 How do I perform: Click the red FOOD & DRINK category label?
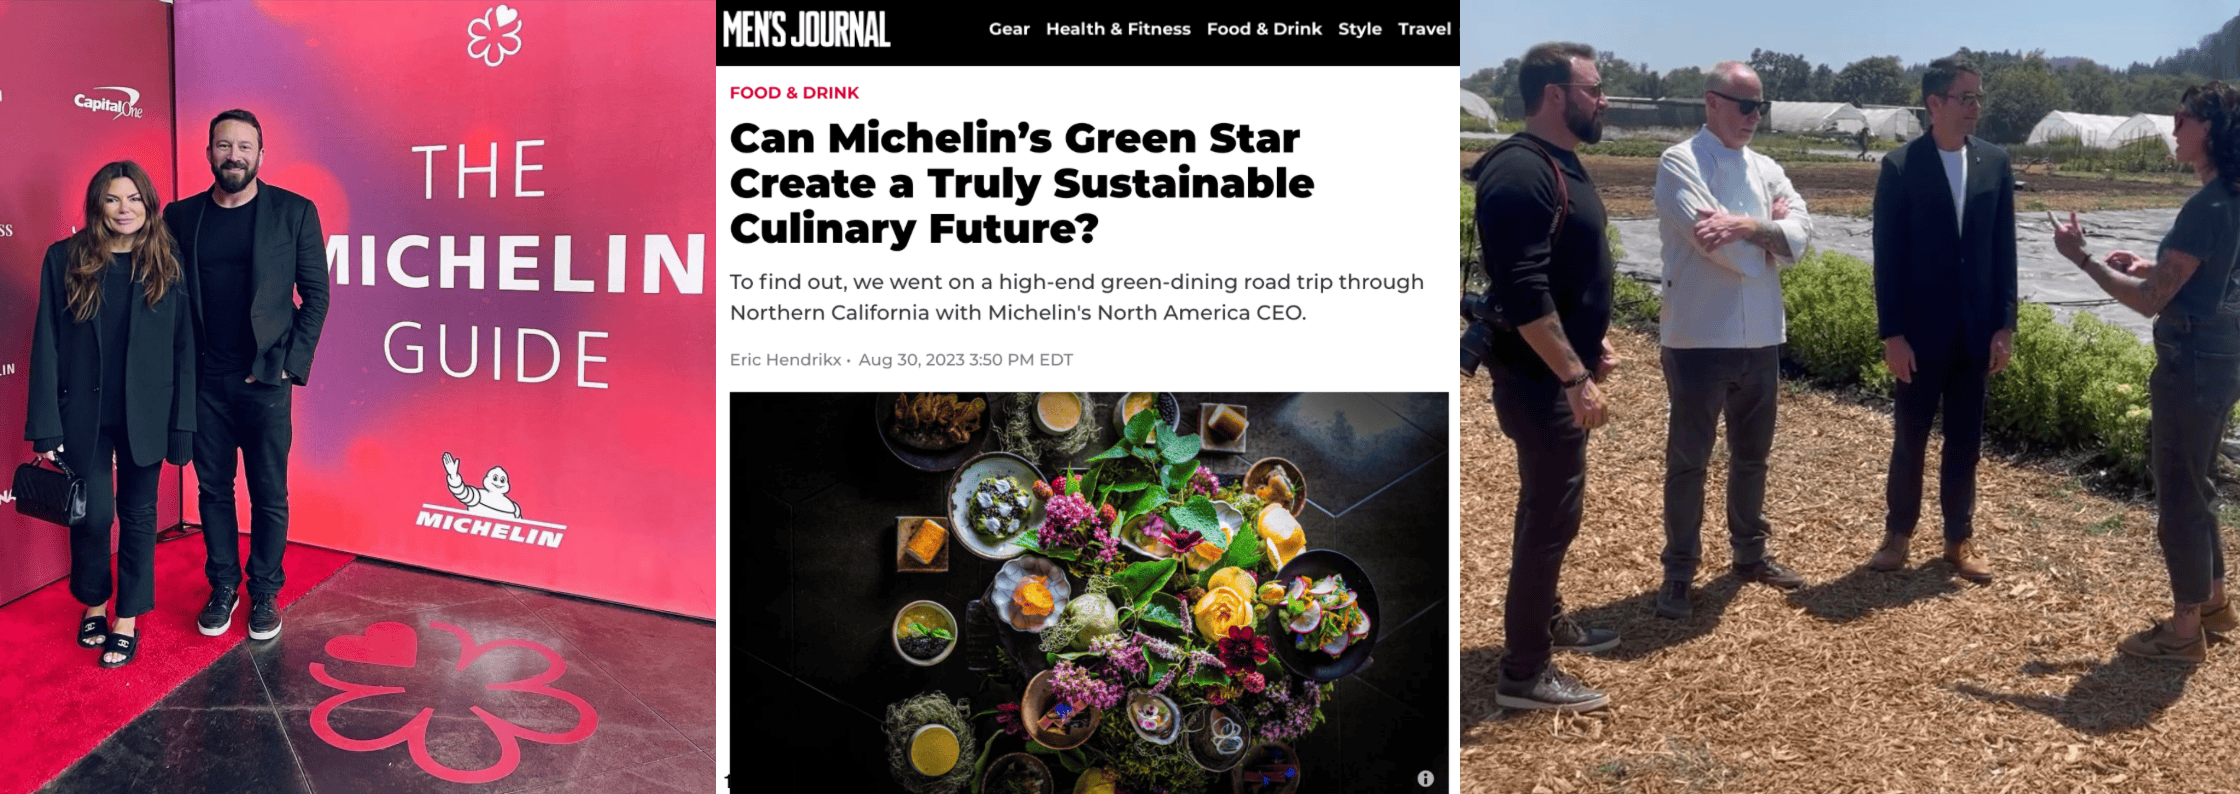794,93
